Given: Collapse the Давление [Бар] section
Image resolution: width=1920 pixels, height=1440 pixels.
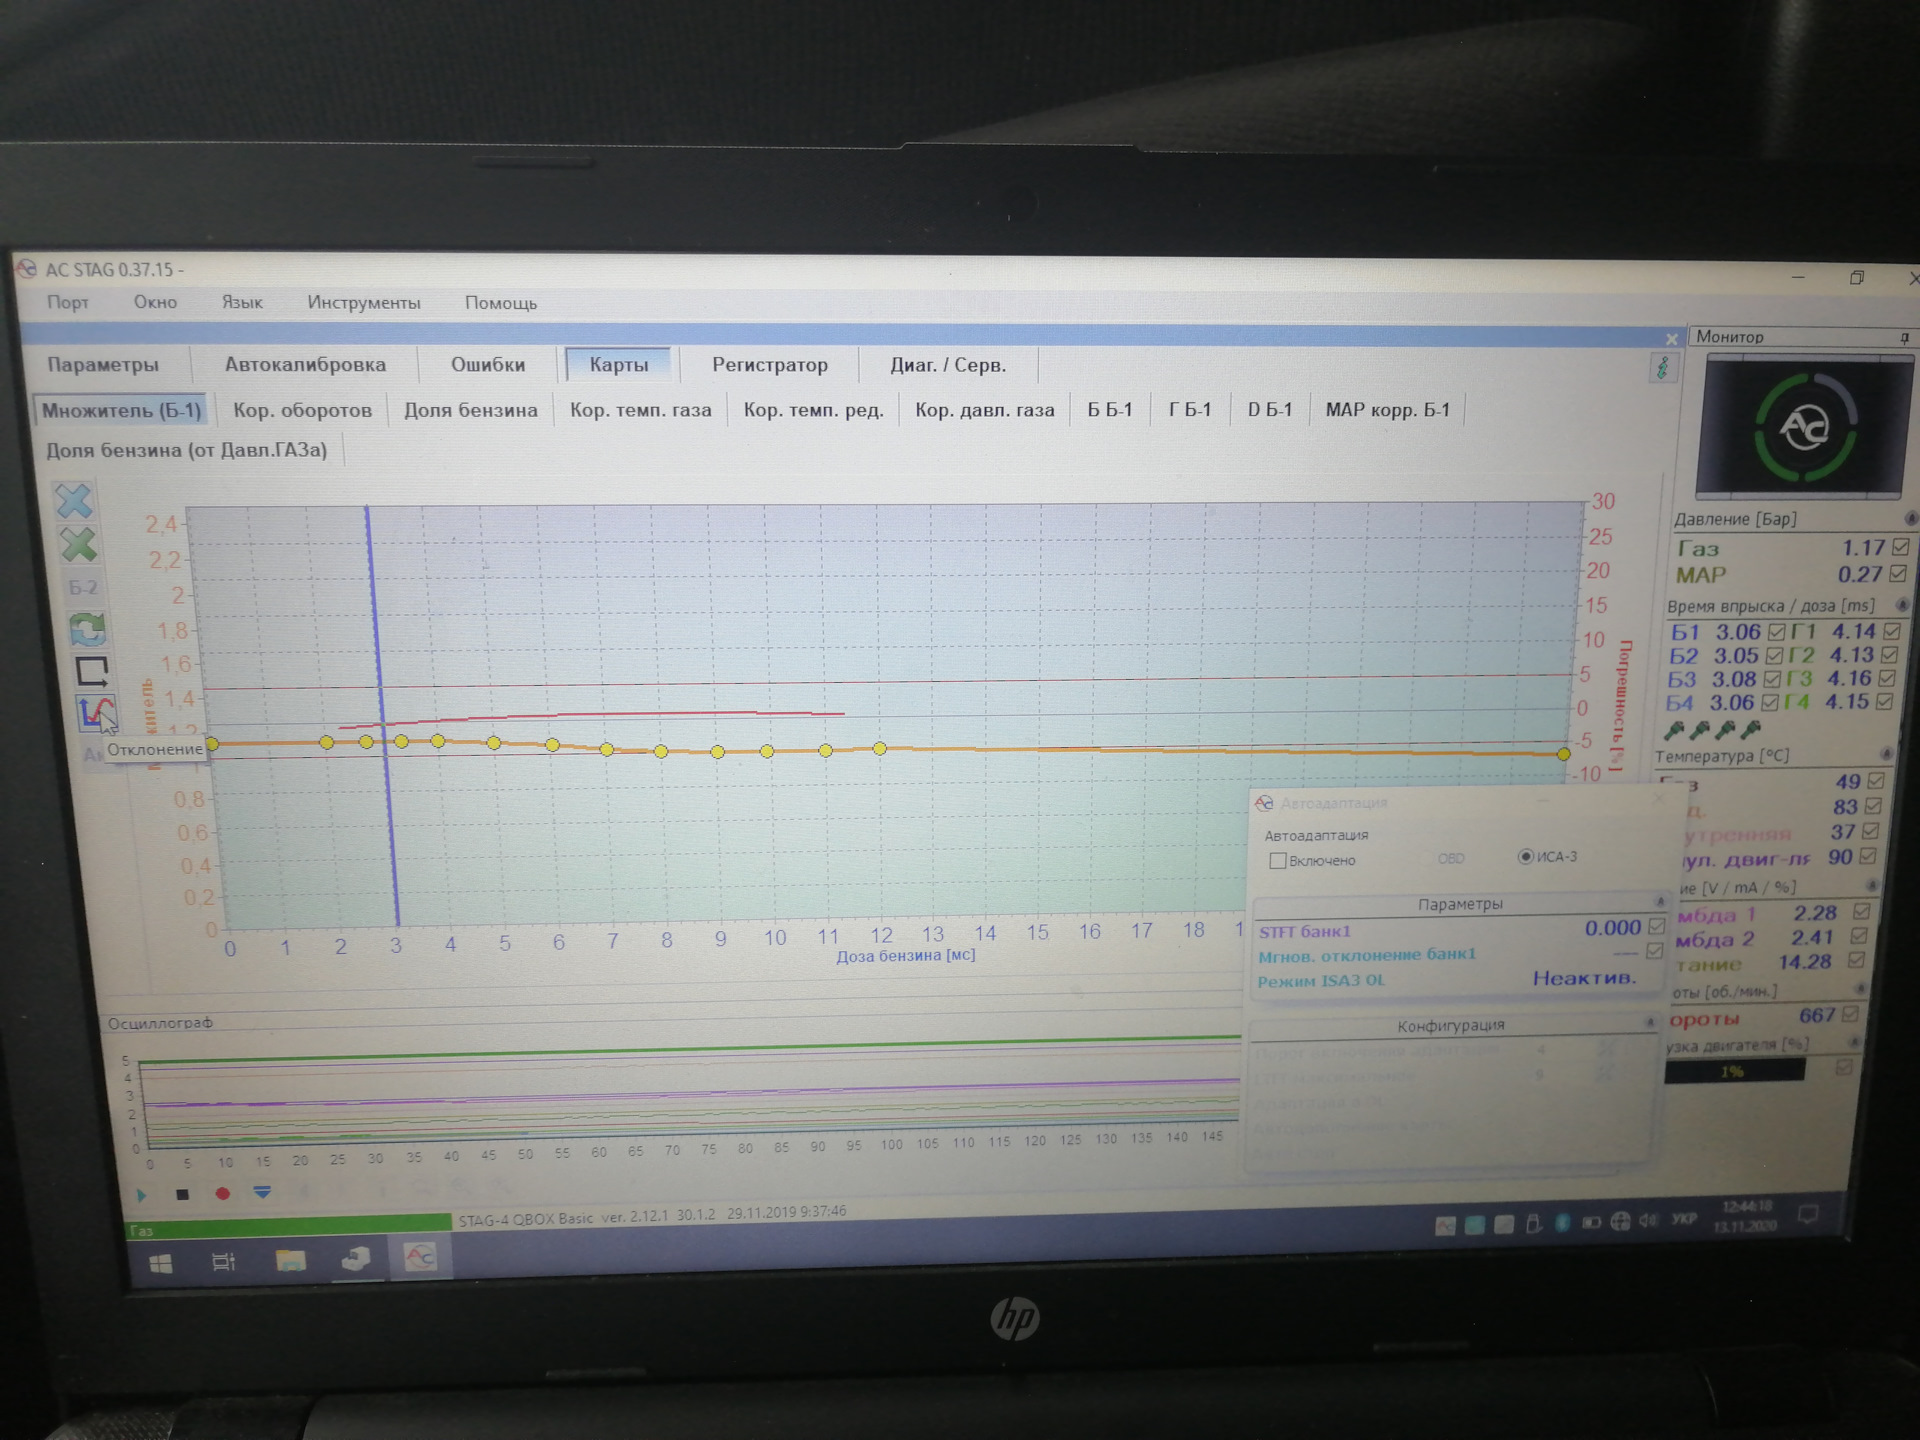Looking at the screenshot, I should (1910, 519).
